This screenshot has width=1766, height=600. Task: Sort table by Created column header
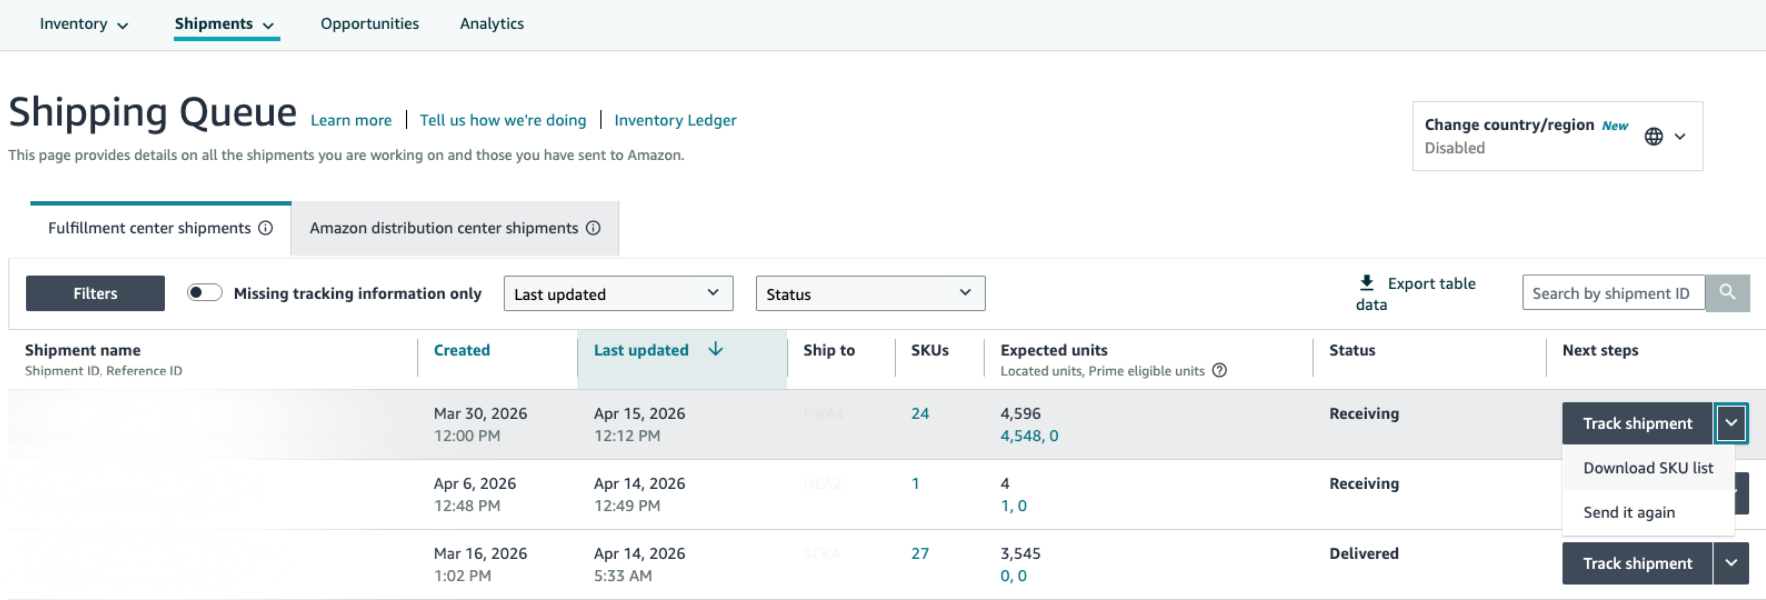[462, 350]
